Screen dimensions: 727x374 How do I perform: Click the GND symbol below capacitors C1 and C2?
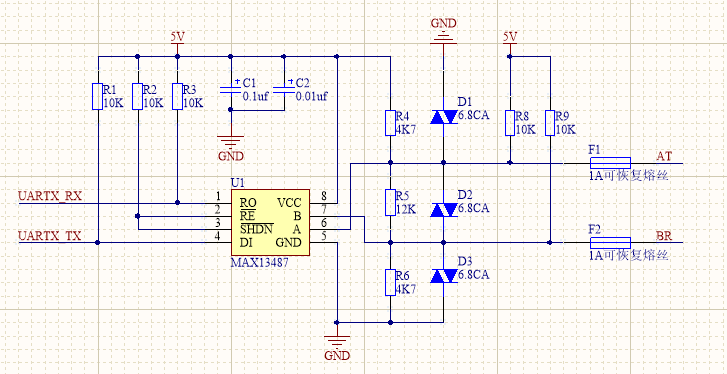(x=230, y=148)
